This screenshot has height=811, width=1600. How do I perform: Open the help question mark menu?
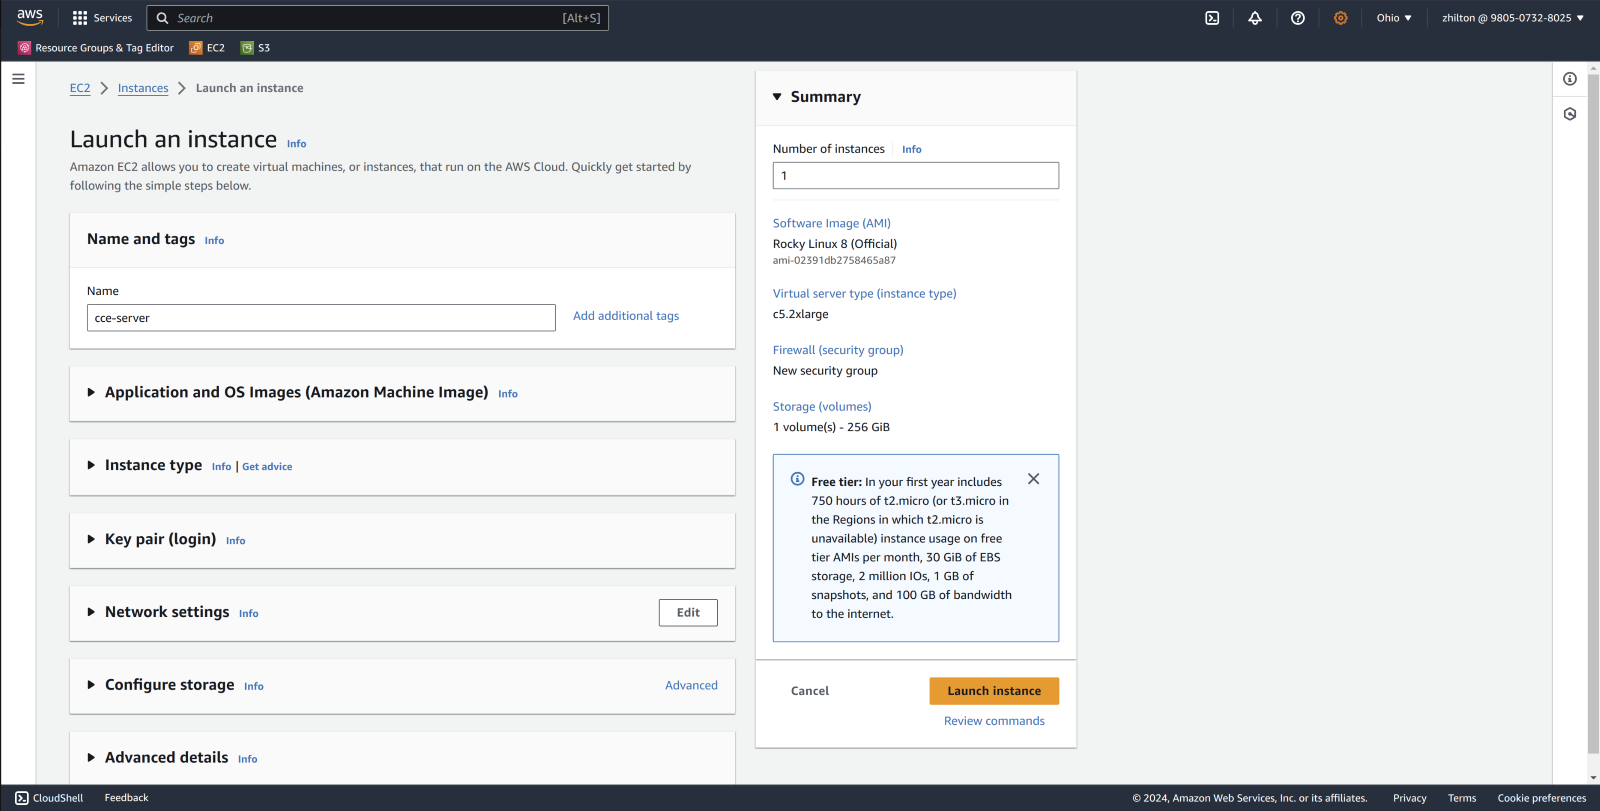[x=1298, y=18]
